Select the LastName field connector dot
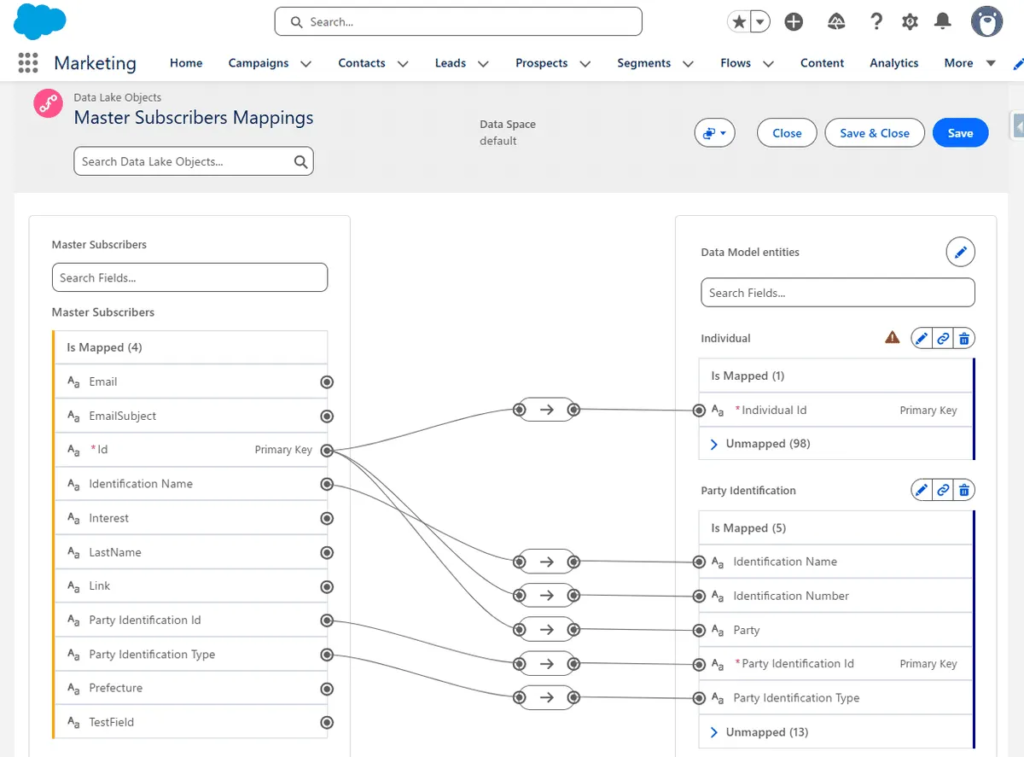Viewport: 1024px width, 757px height. point(327,552)
